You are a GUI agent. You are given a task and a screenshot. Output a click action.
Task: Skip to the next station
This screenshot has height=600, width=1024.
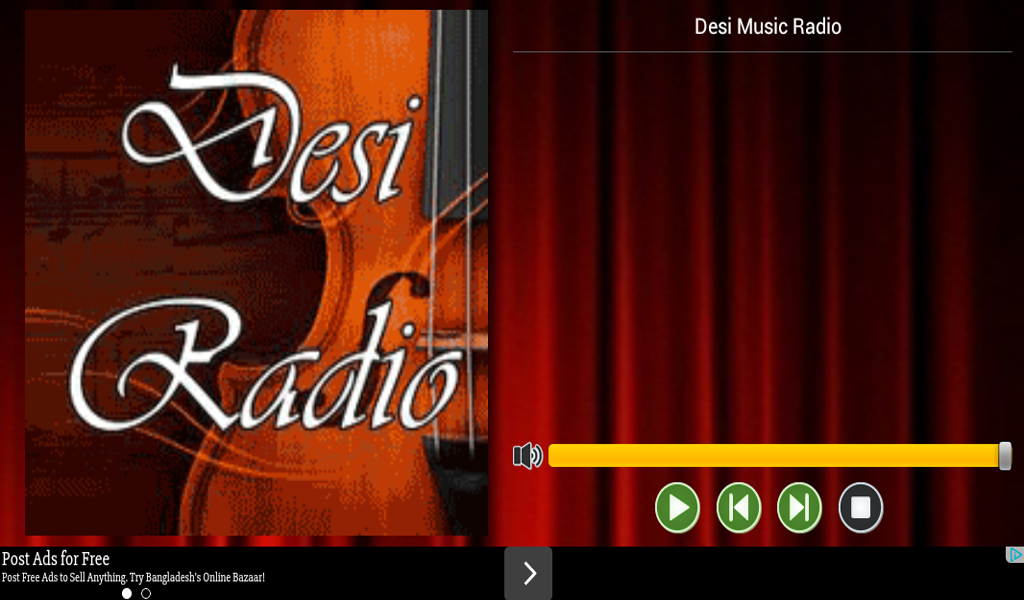pos(799,507)
